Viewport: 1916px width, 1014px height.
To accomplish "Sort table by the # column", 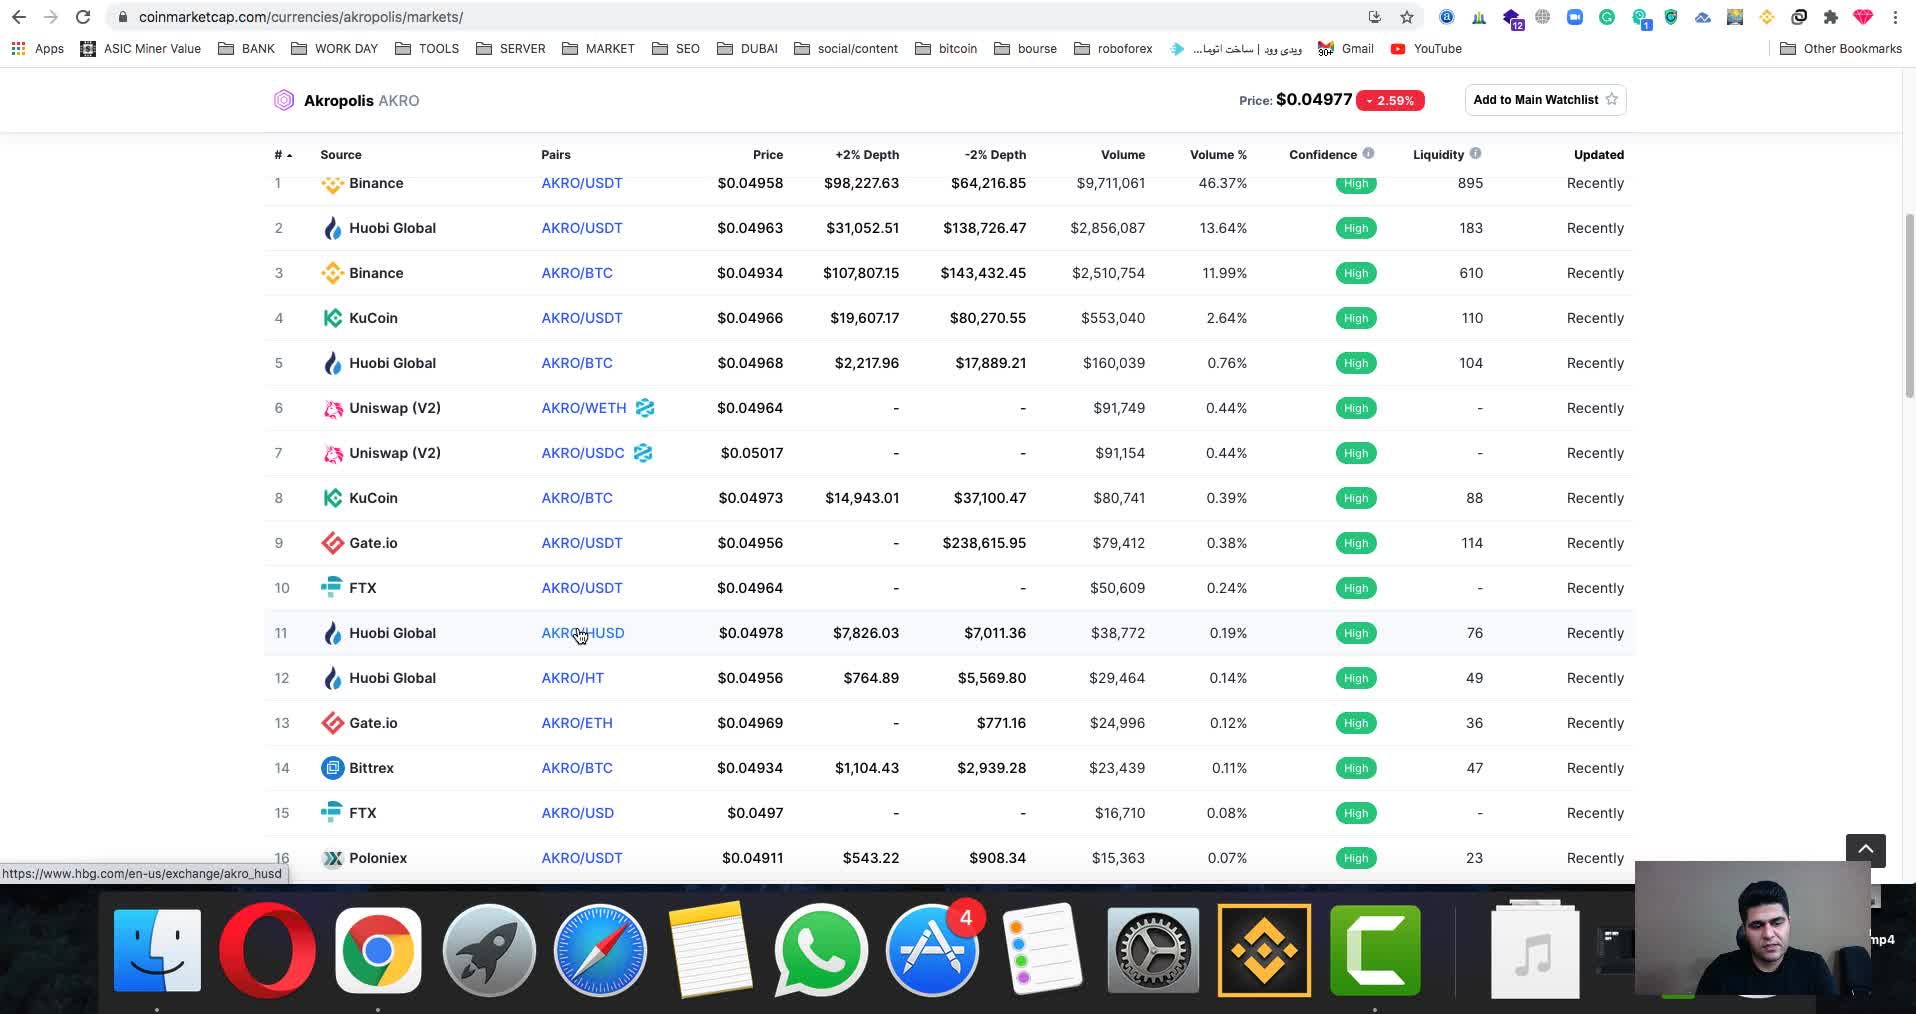I will [x=282, y=155].
